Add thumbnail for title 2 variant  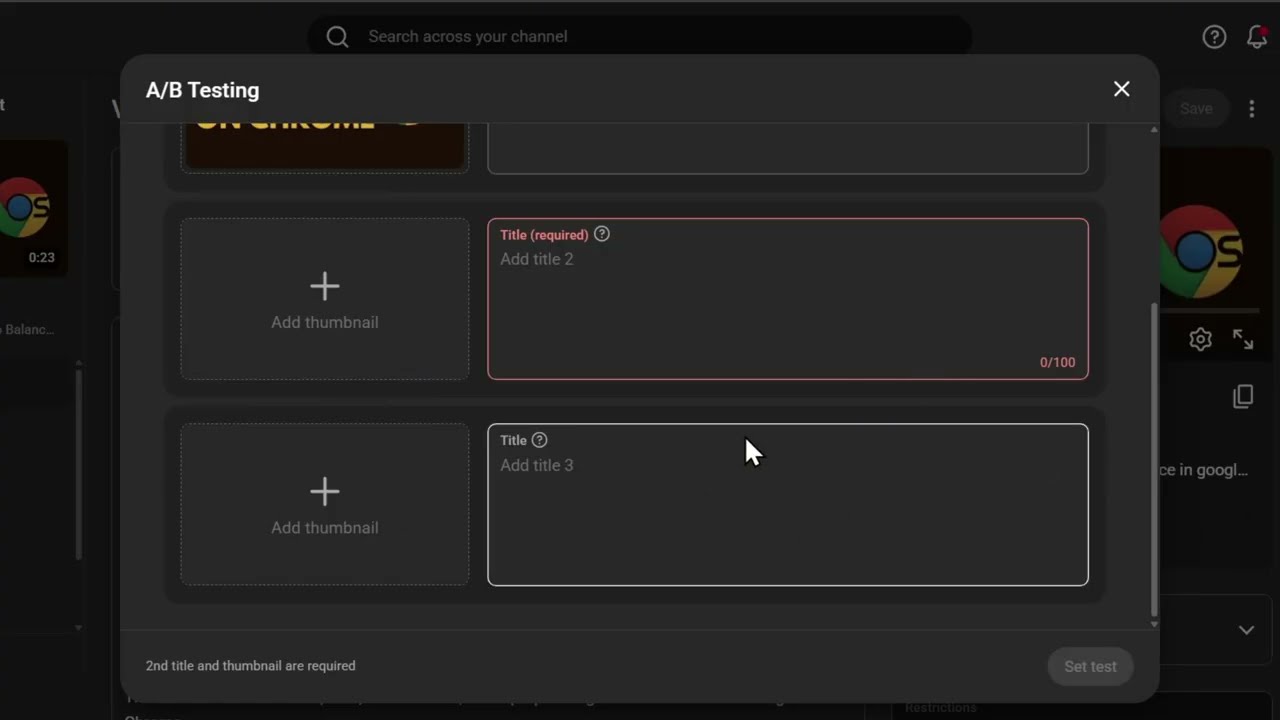click(x=325, y=299)
